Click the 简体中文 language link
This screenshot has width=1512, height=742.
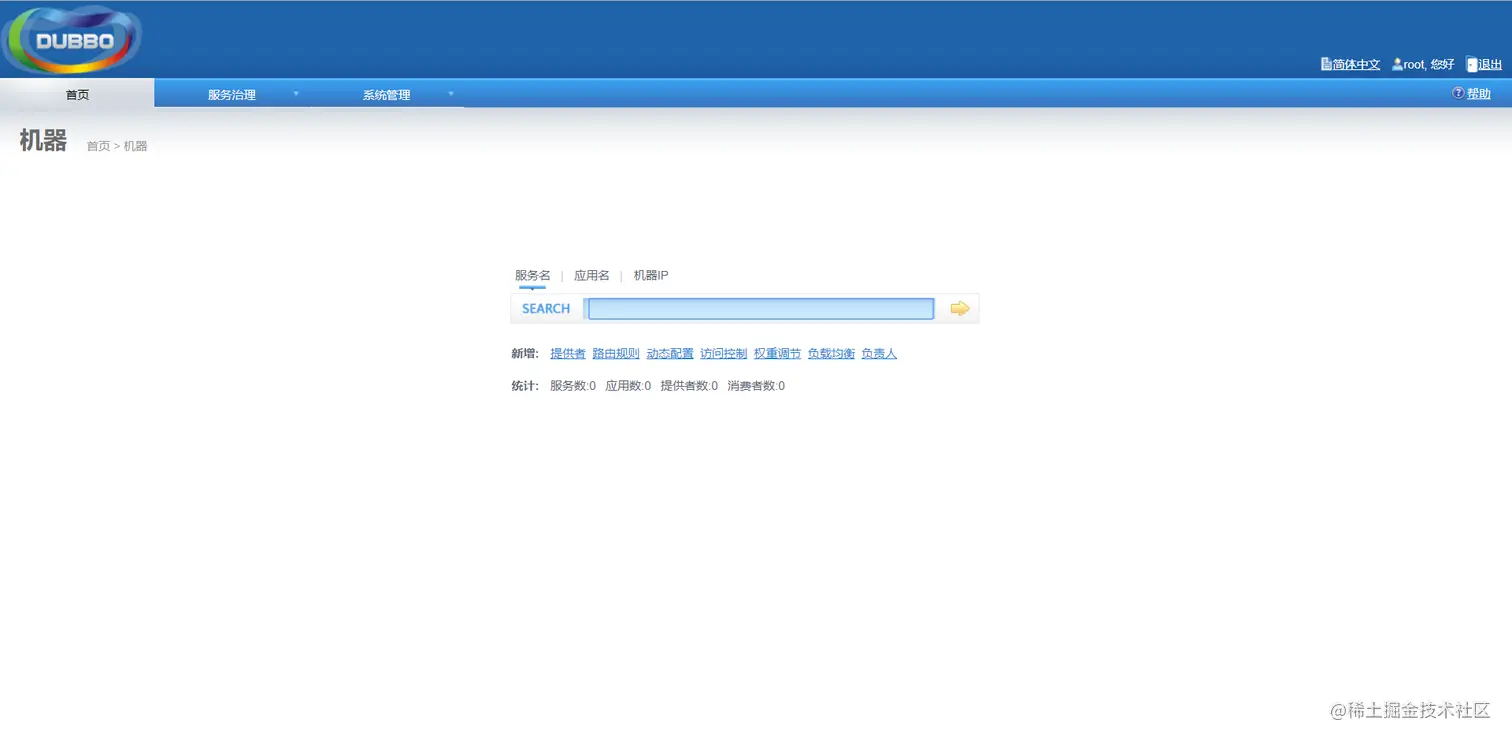click(1356, 64)
